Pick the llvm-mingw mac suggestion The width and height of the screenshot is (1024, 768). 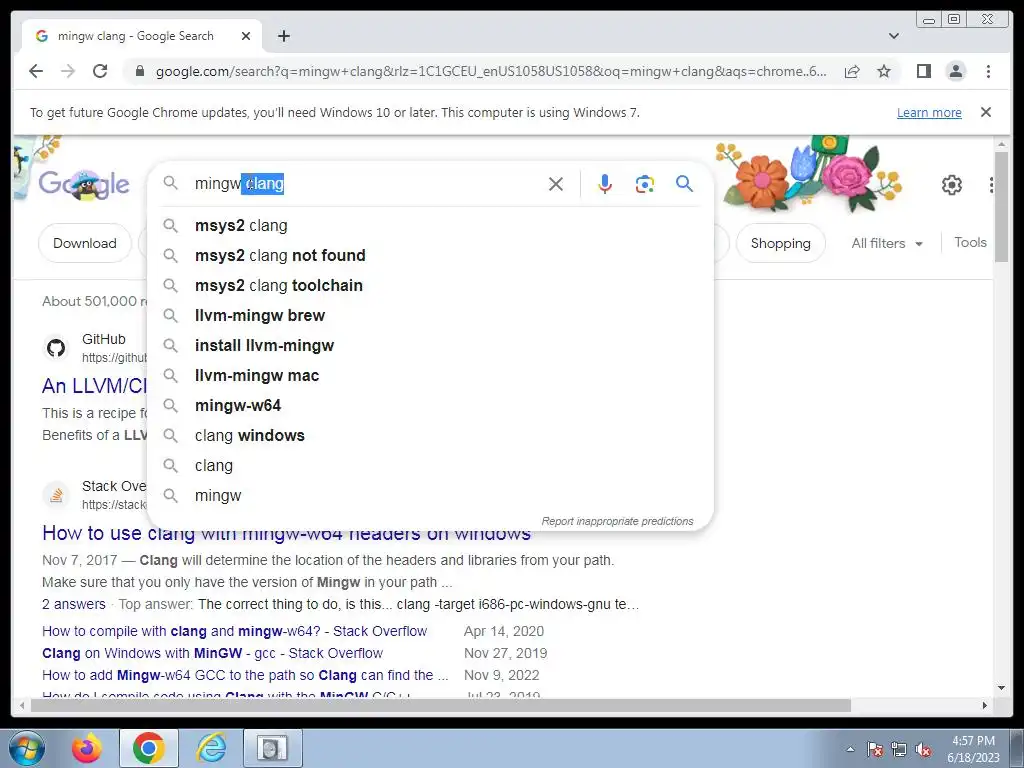pyautogui.click(x=430, y=376)
